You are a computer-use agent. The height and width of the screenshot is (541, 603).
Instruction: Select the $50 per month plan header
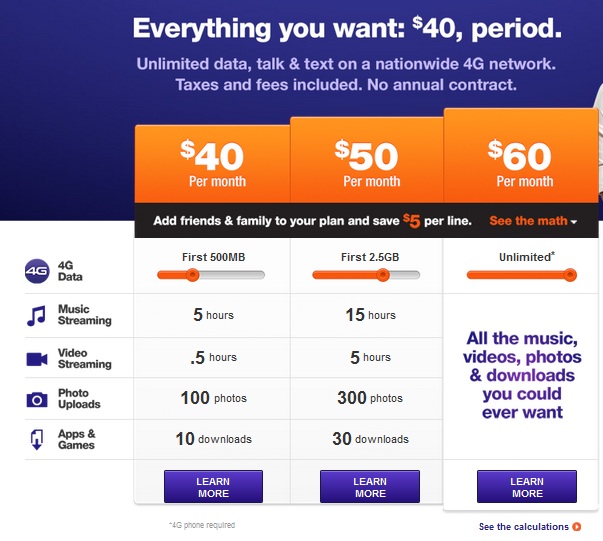click(367, 160)
